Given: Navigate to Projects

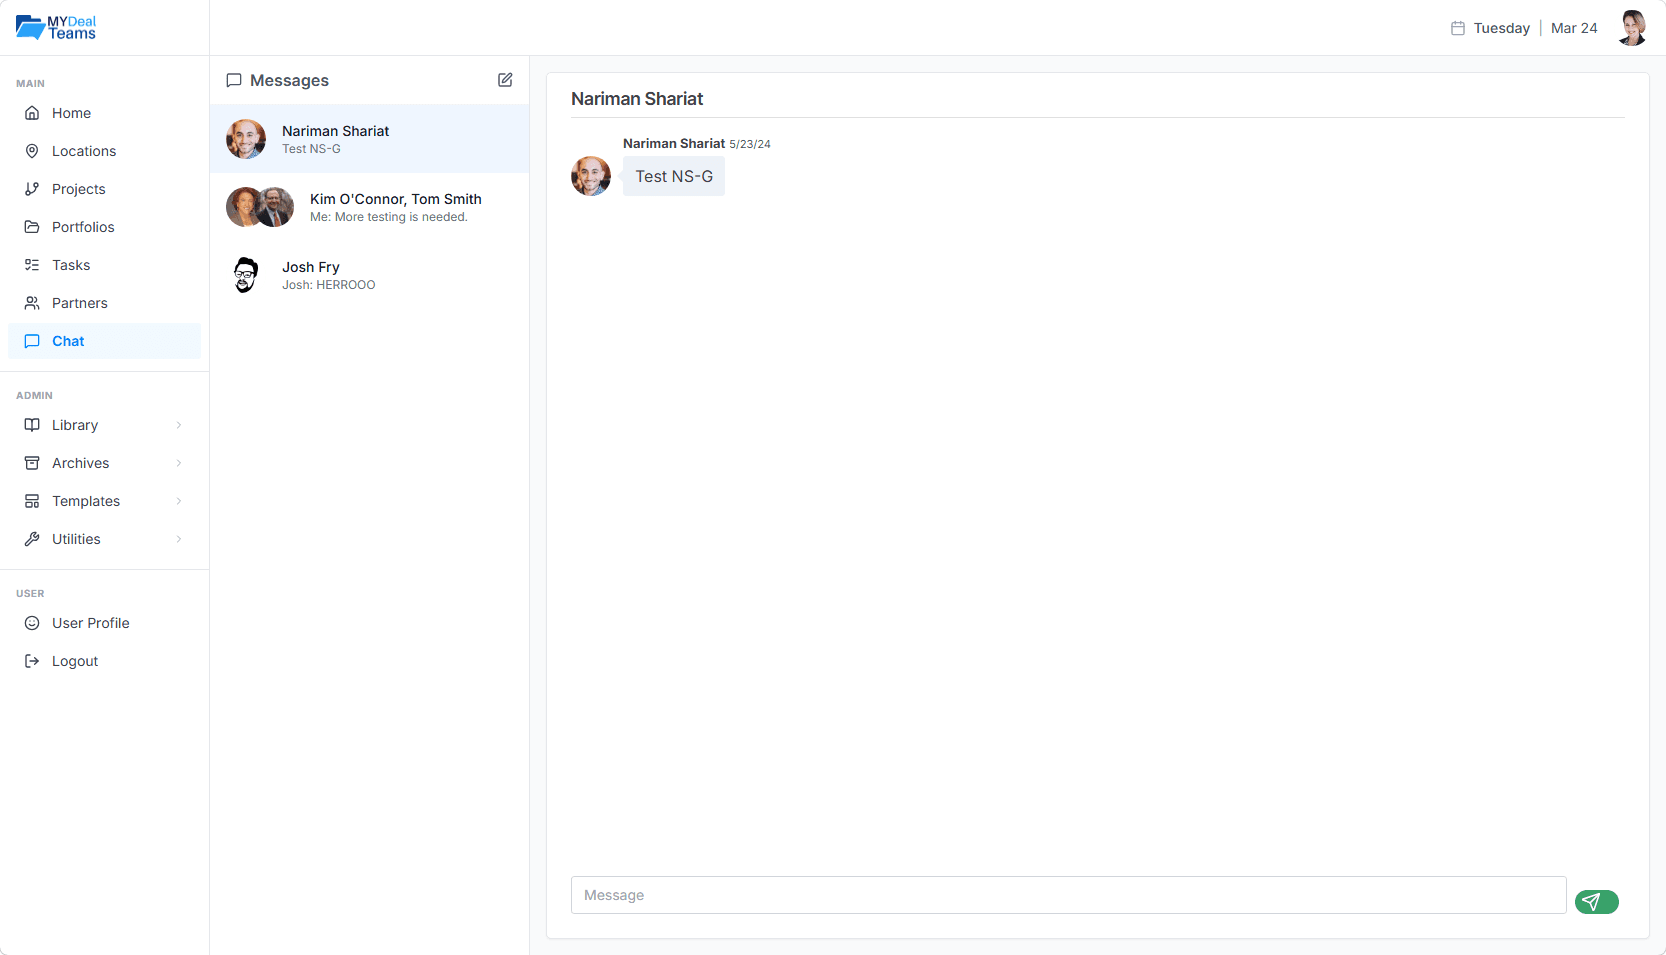Looking at the screenshot, I should coord(104,189).
